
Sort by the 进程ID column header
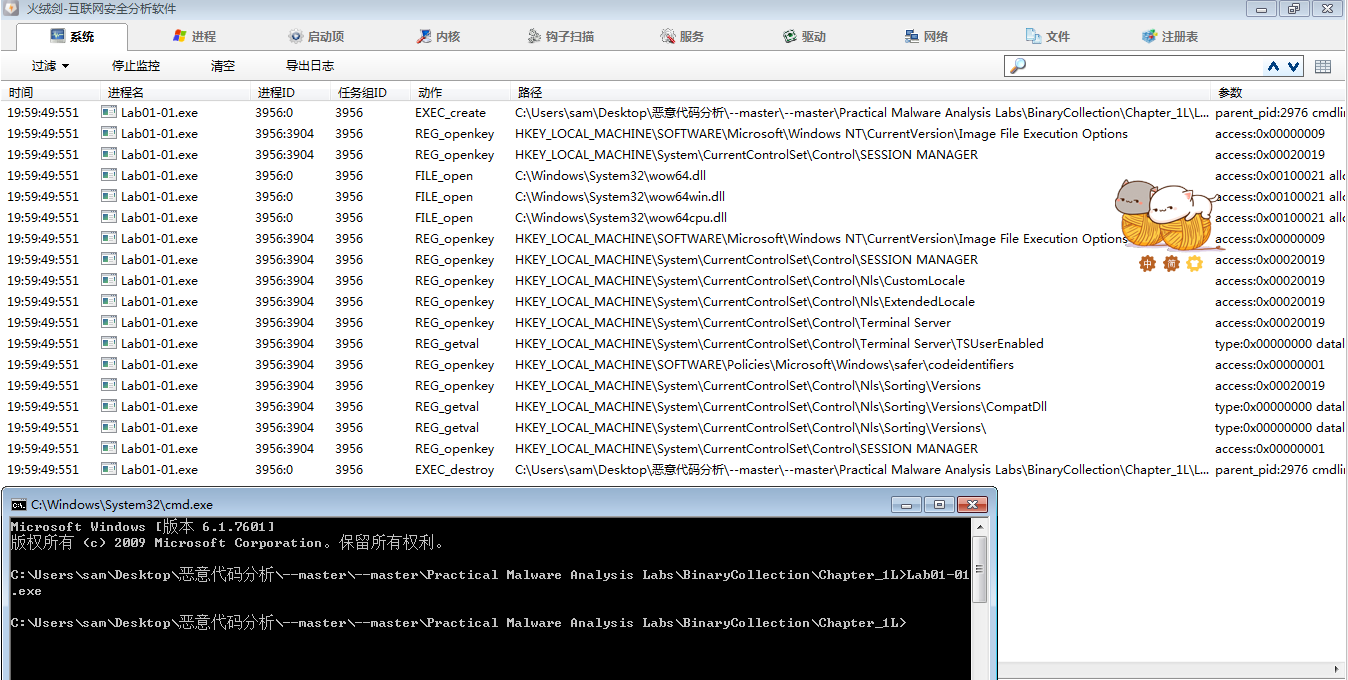click(x=290, y=92)
